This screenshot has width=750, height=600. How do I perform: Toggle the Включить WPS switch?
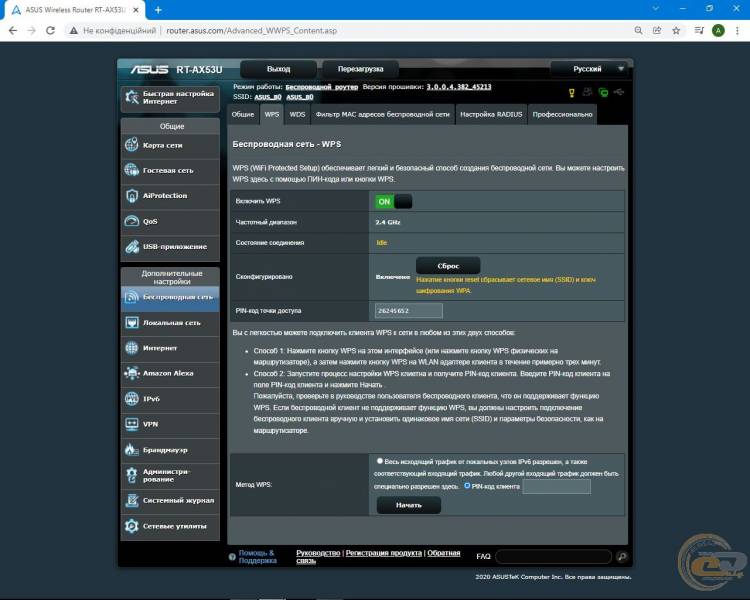[394, 201]
